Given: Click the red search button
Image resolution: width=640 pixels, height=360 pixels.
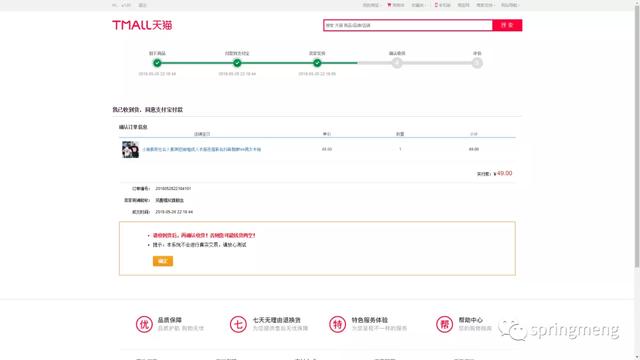Looking at the screenshot, I should click(507, 25).
